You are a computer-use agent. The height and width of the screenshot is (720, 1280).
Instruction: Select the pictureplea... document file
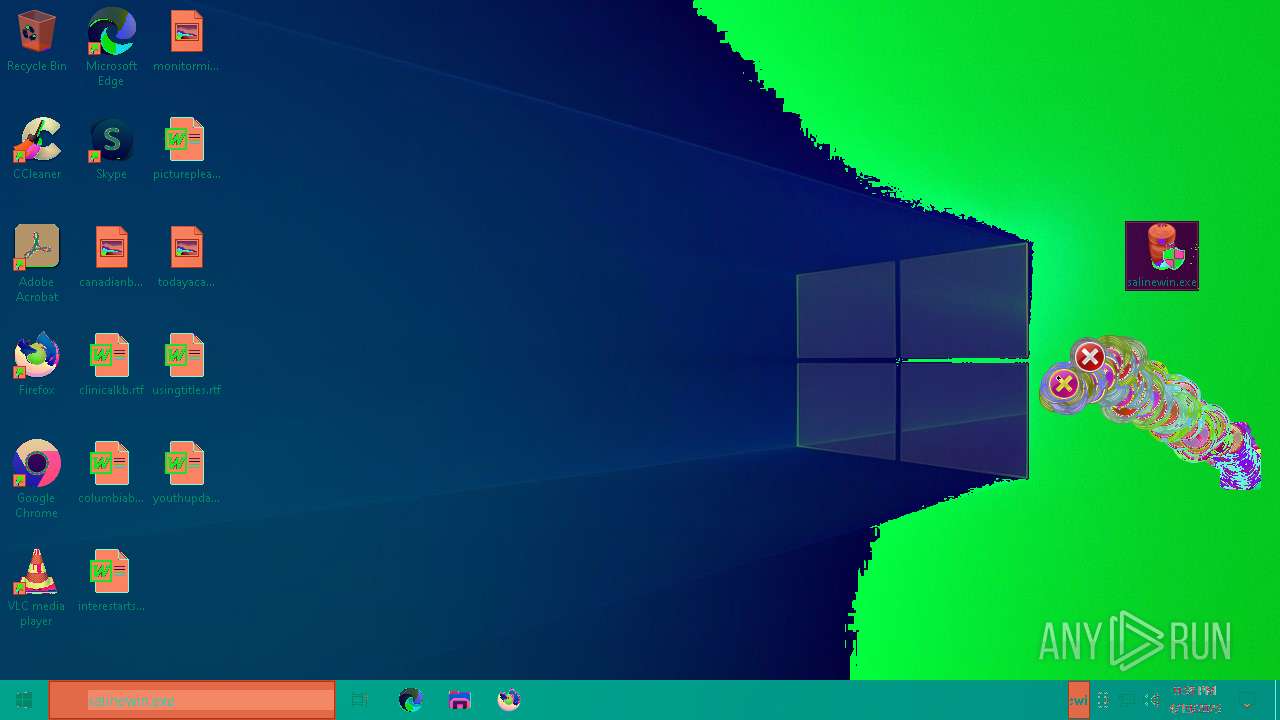(x=186, y=149)
